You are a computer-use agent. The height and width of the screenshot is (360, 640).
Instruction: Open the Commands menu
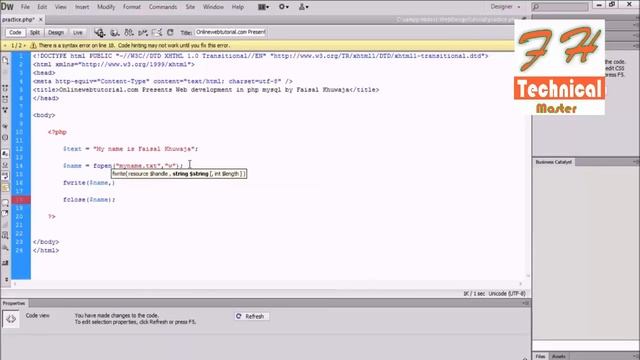[163, 7]
